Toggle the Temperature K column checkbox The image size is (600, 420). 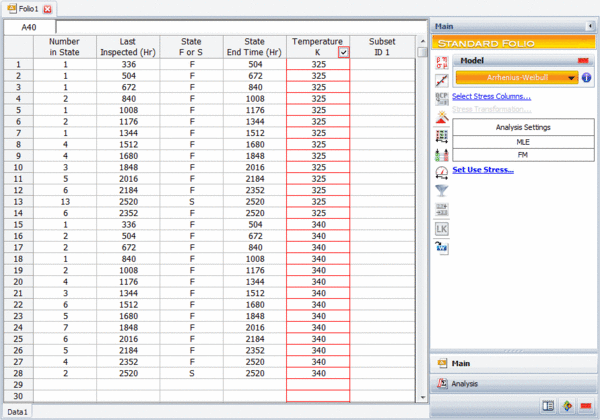344,52
